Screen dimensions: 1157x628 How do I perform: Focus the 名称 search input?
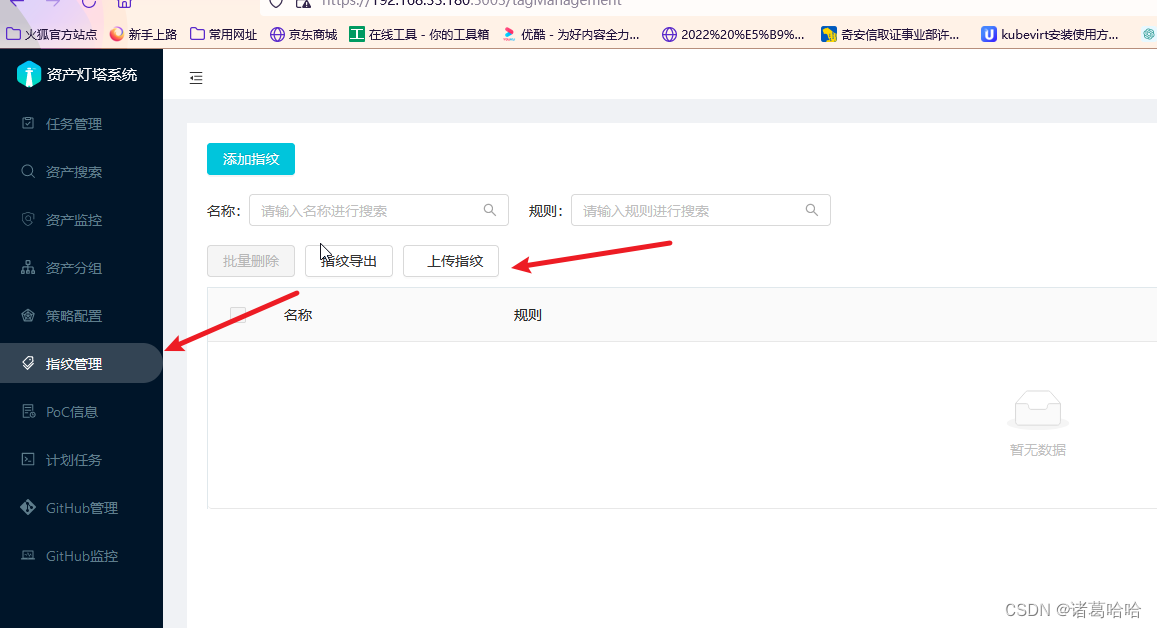(x=379, y=210)
